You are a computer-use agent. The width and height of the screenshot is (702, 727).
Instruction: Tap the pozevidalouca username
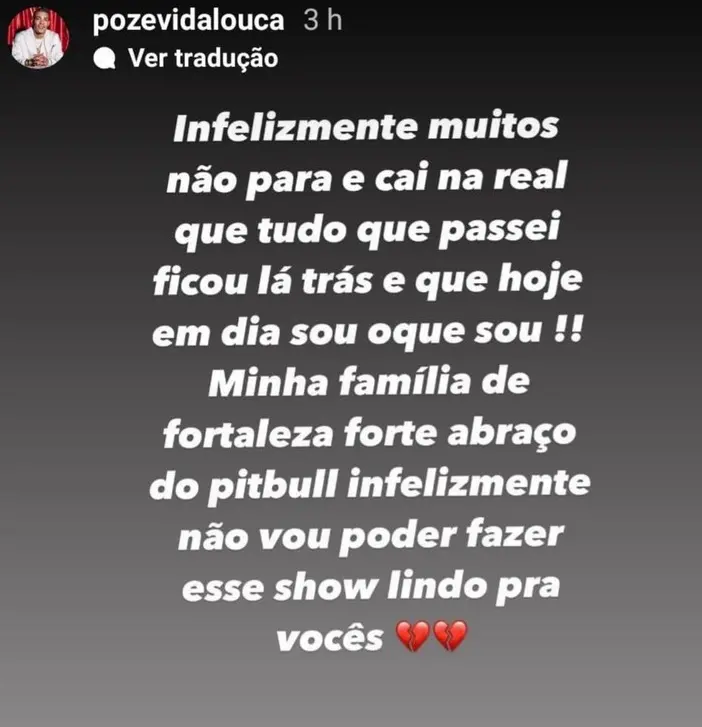click(x=188, y=21)
